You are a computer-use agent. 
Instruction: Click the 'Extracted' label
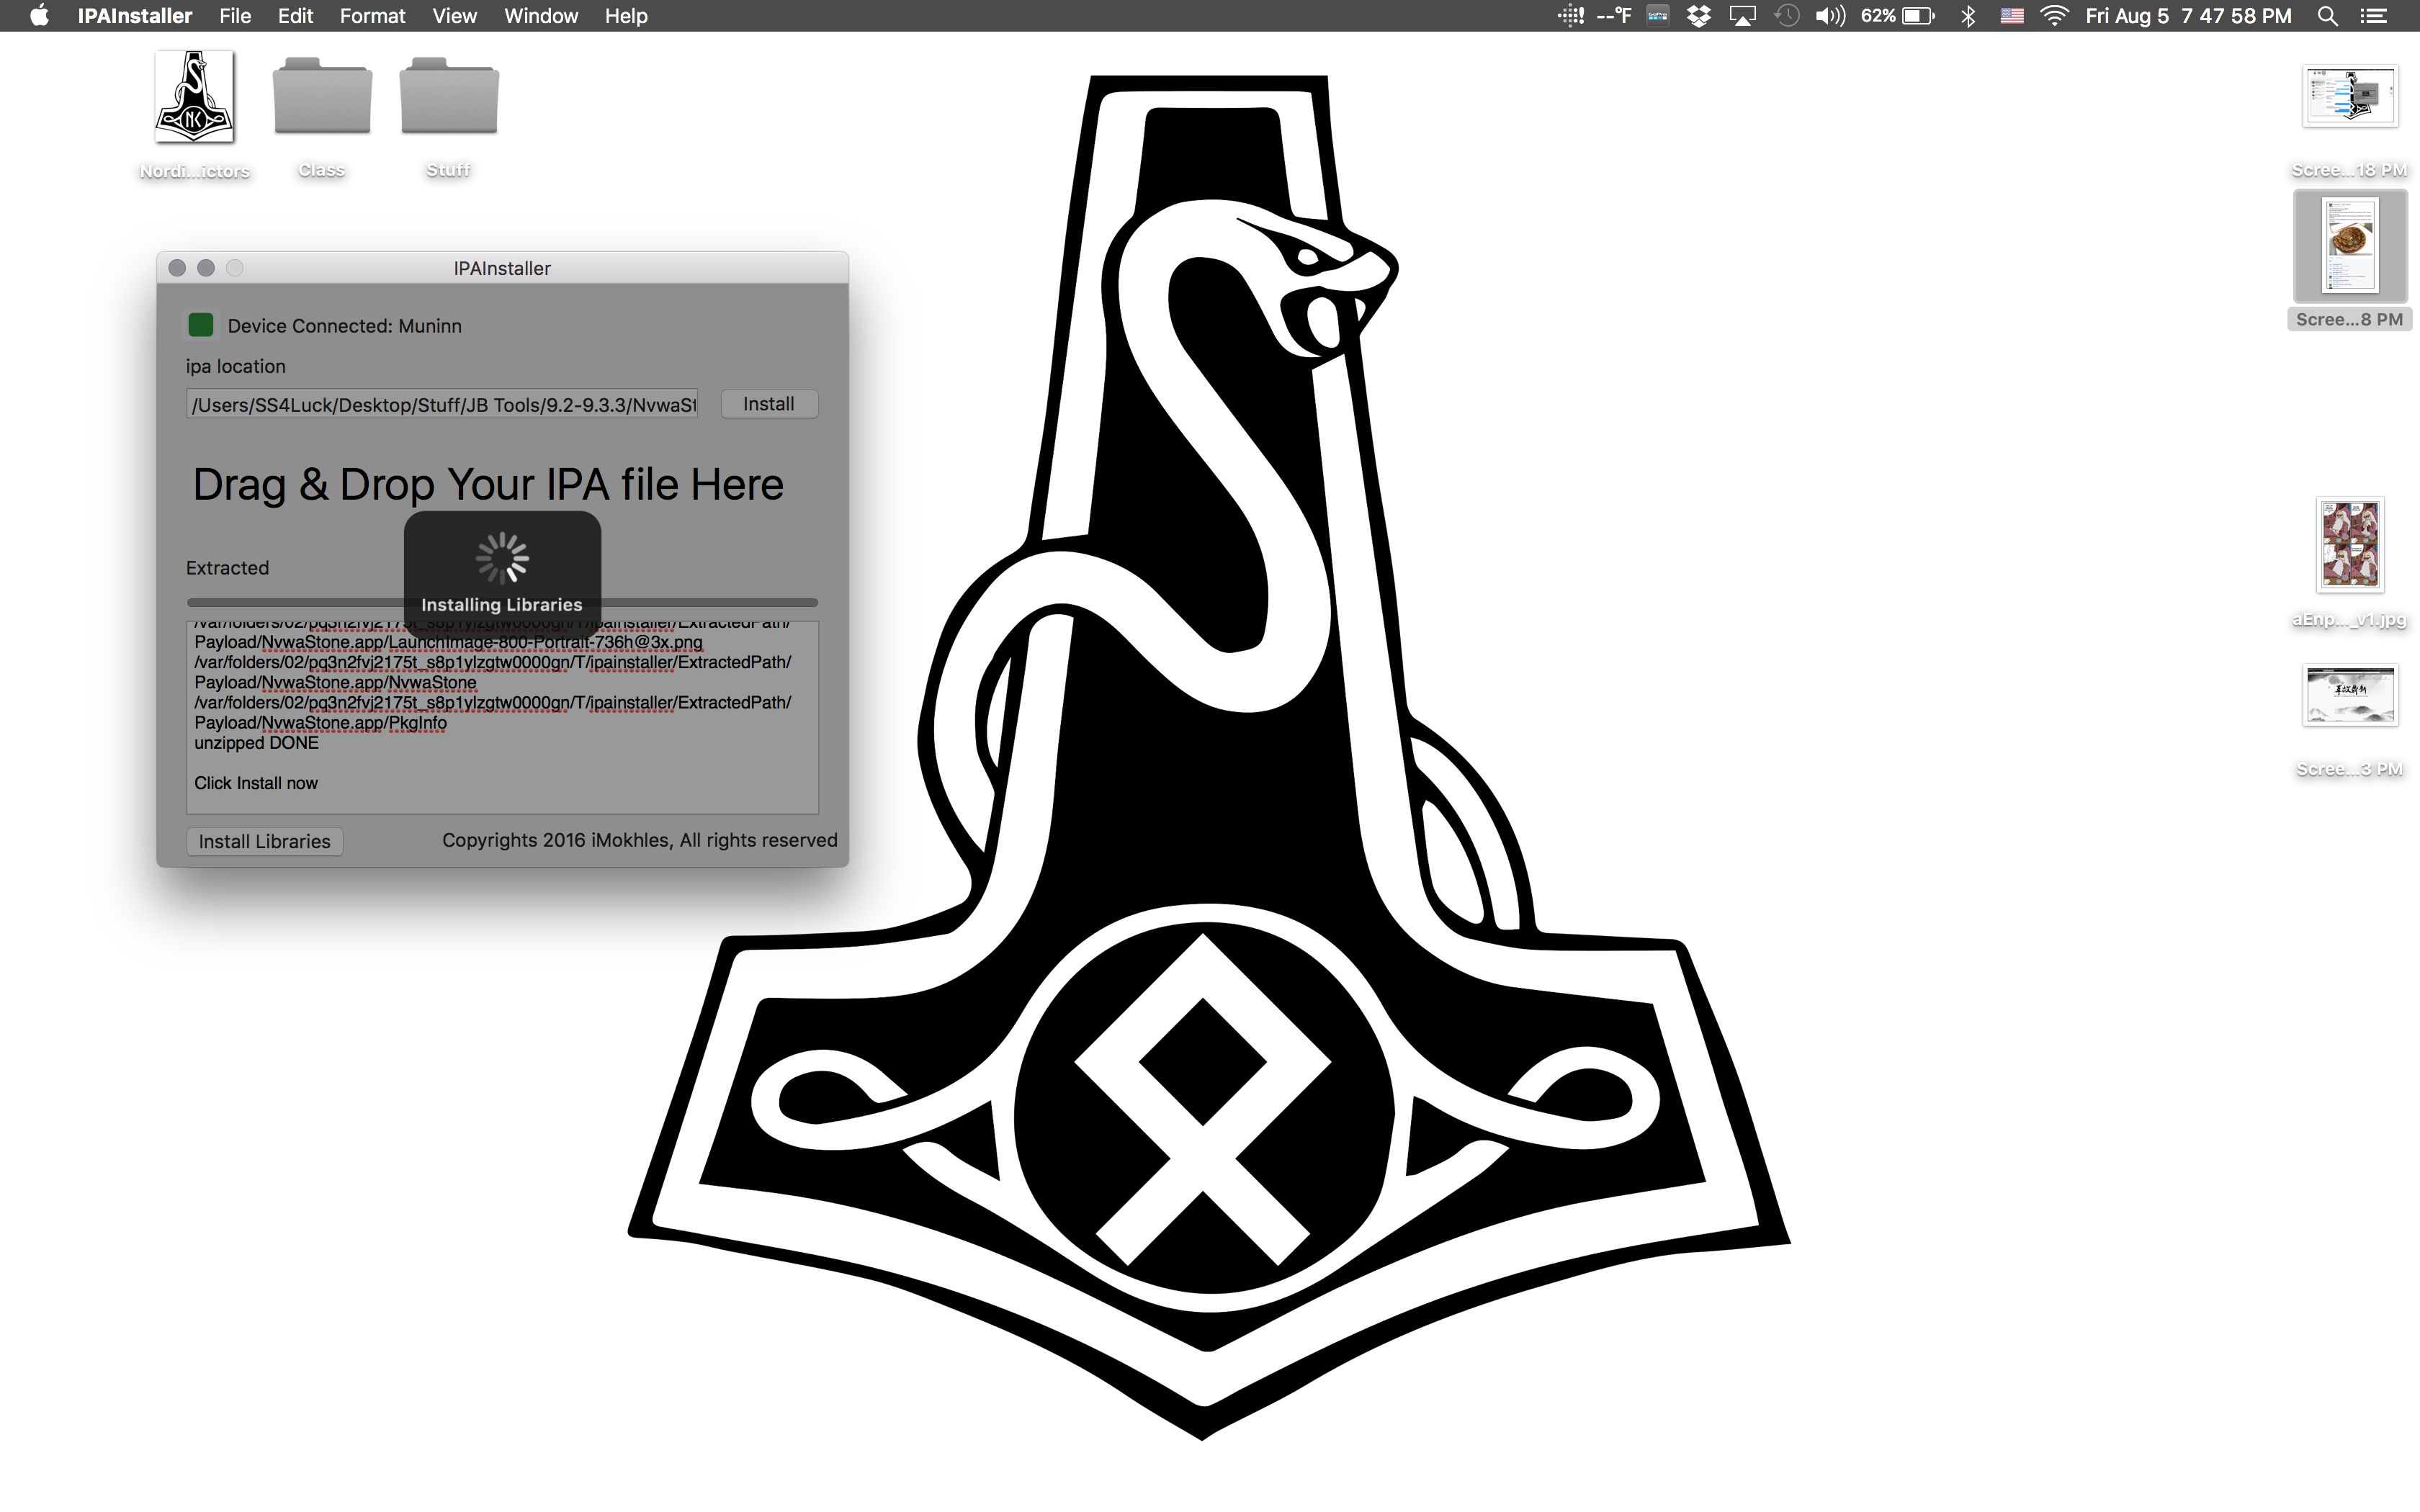pyautogui.click(x=228, y=568)
